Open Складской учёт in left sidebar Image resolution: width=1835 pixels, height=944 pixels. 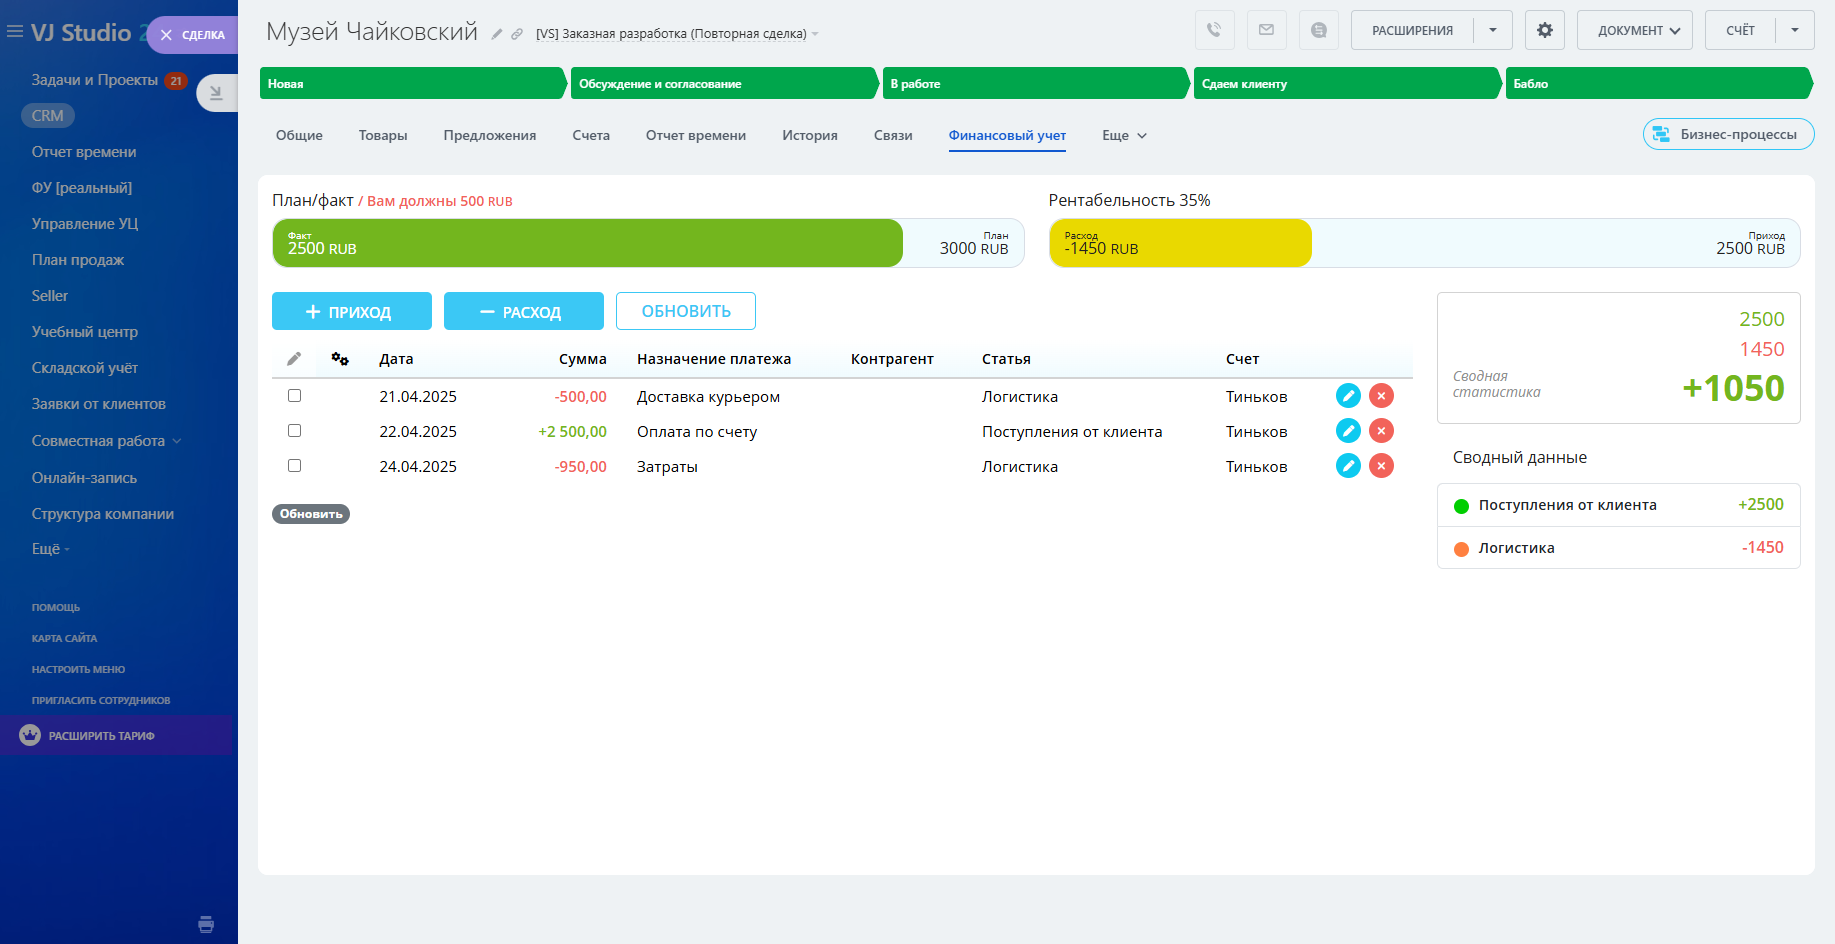coord(85,368)
